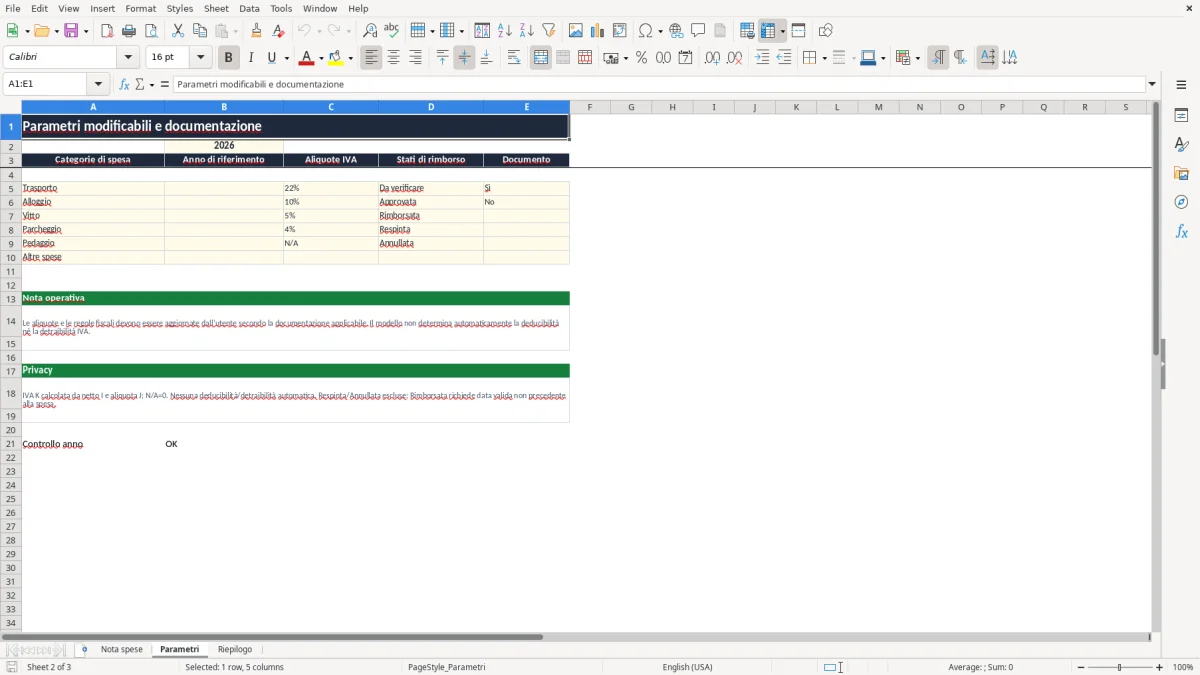The height and width of the screenshot is (675, 1200).
Task: Toggle Align Left
Action: pyautogui.click(x=371, y=58)
